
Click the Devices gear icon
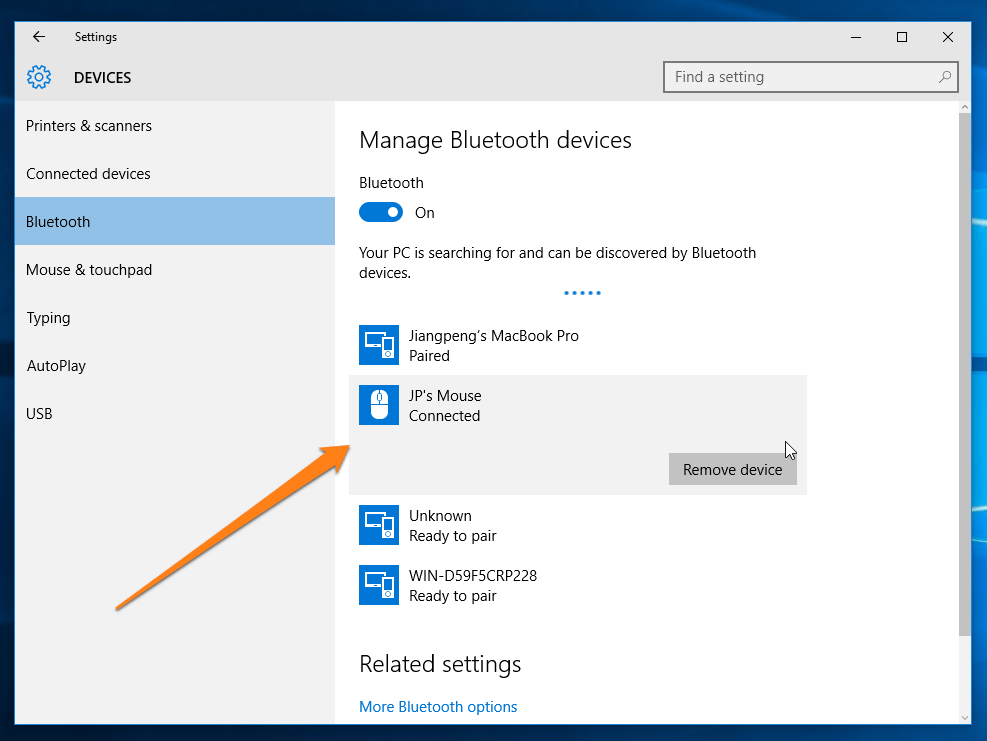click(39, 77)
